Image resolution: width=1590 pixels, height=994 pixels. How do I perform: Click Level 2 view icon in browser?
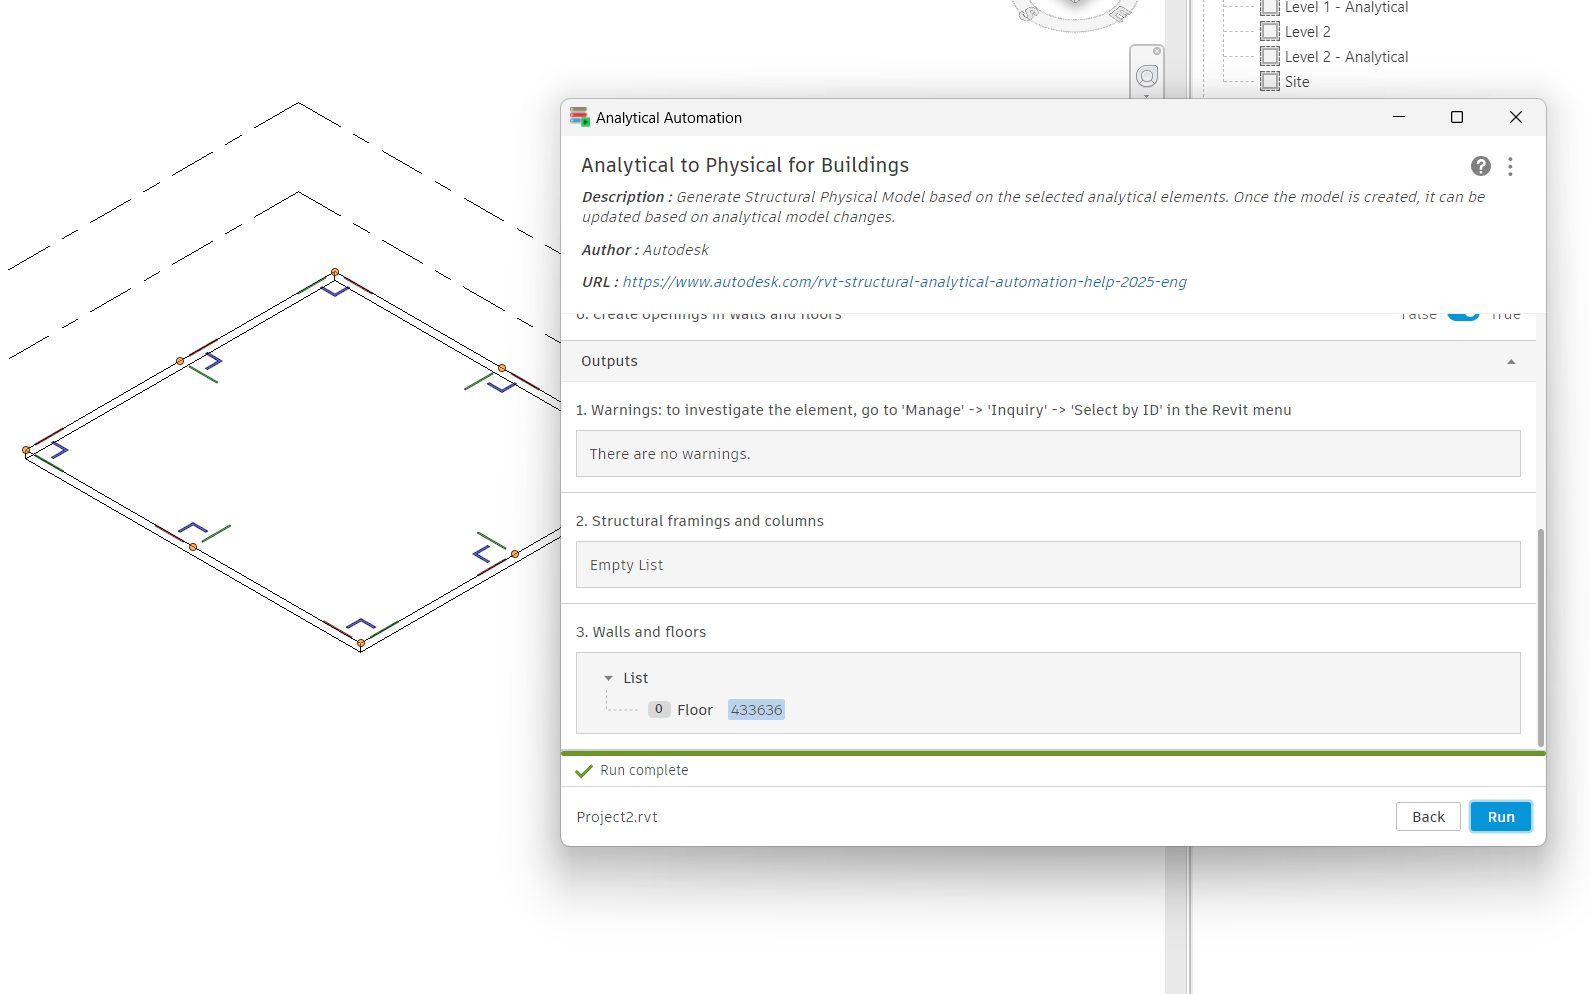click(1270, 31)
